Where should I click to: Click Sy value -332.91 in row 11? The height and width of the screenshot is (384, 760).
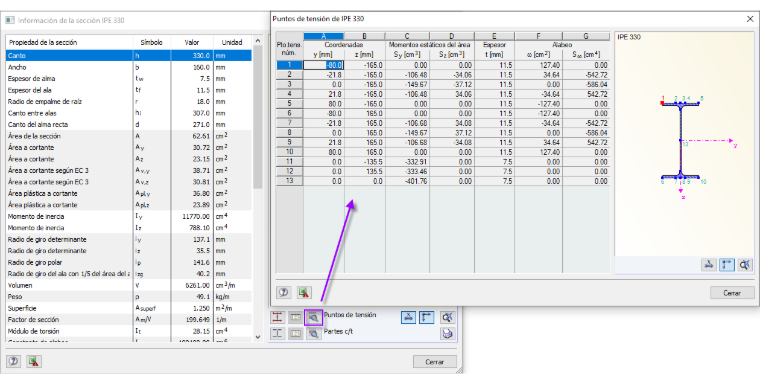click(x=407, y=162)
